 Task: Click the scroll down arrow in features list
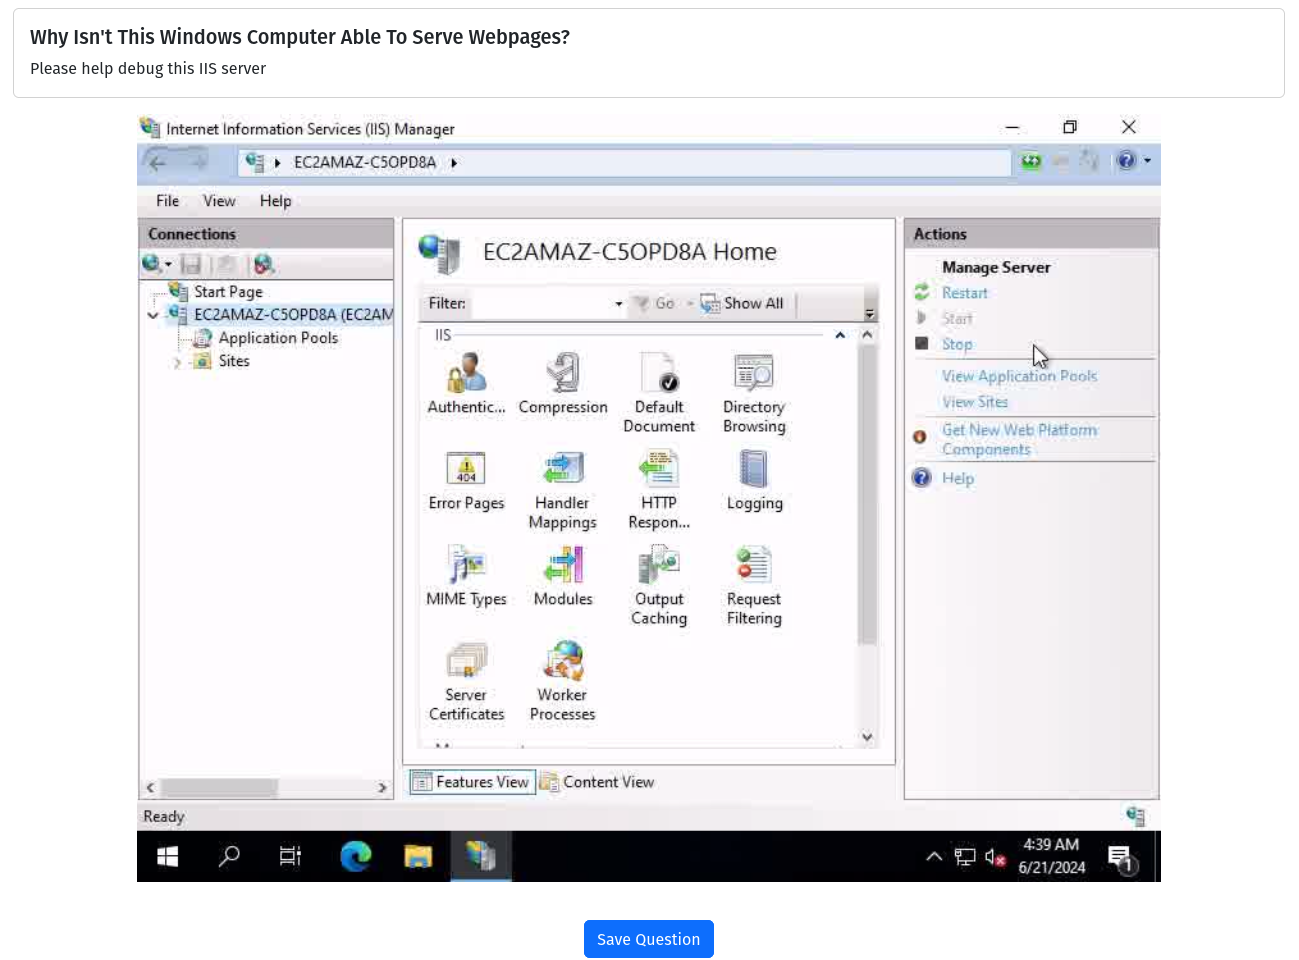click(x=867, y=737)
